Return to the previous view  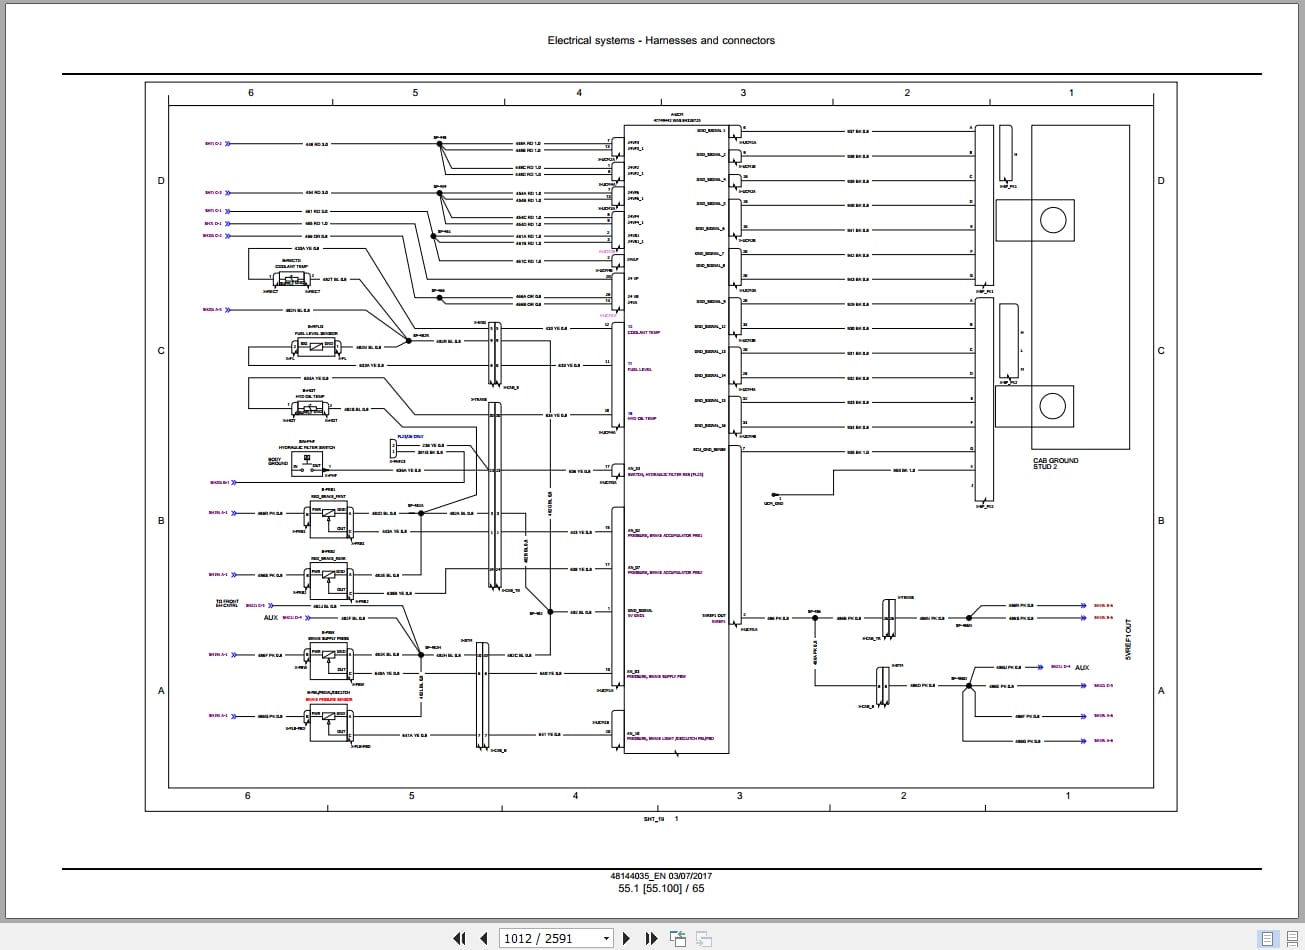pyautogui.click(x=678, y=938)
